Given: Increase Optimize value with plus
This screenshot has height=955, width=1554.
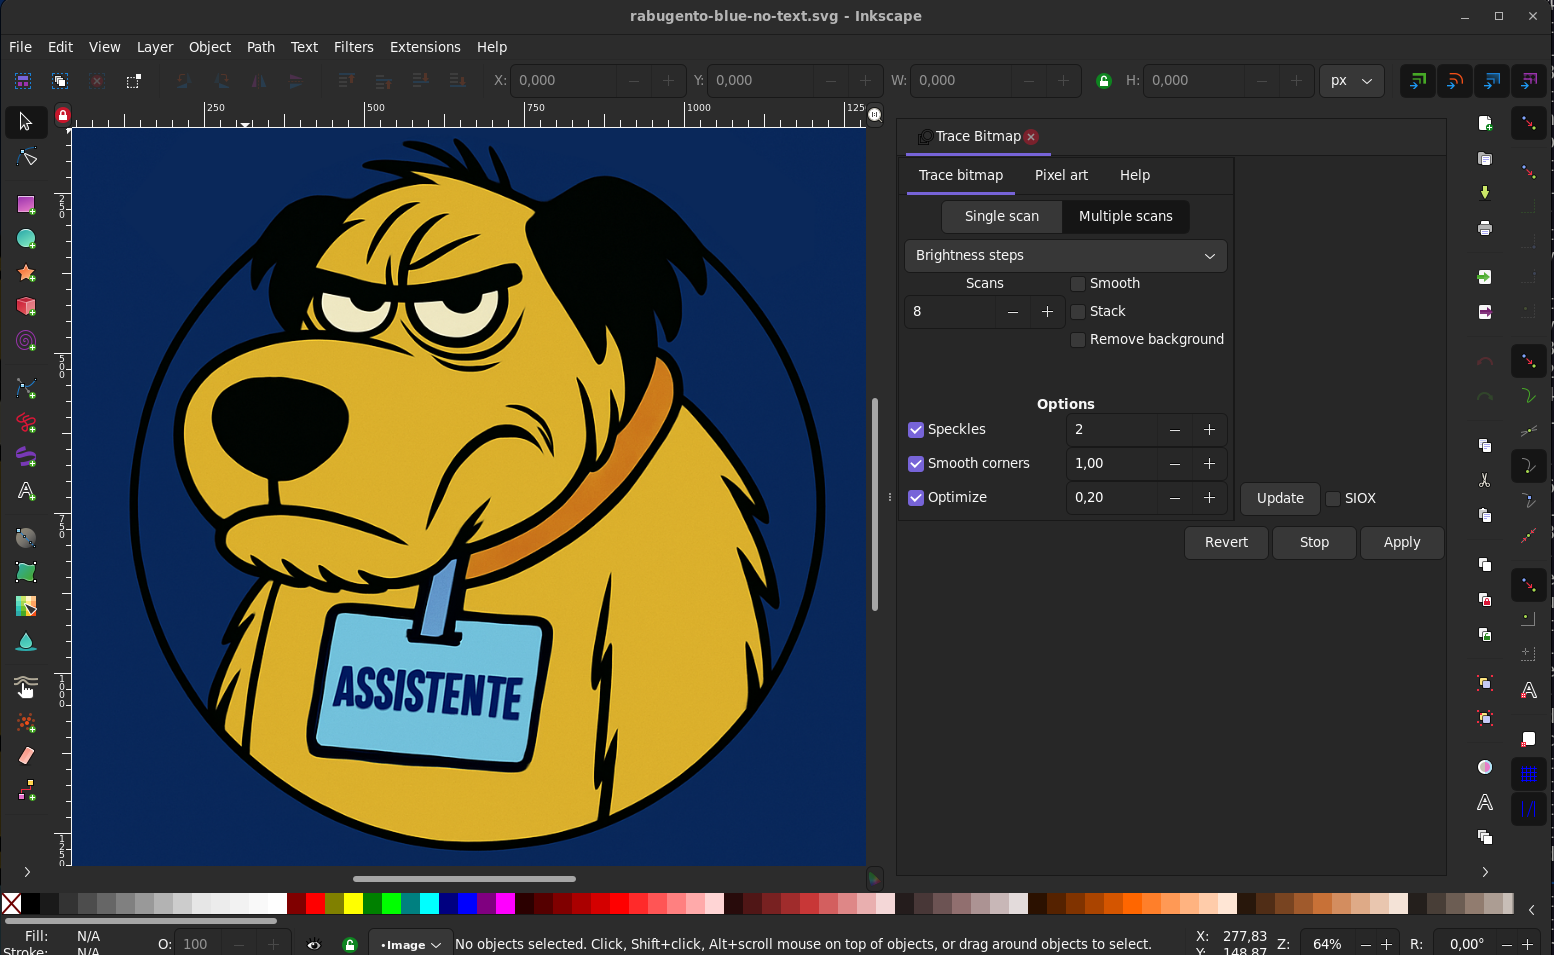Looking at the screenshot, I should point(1209,498).
